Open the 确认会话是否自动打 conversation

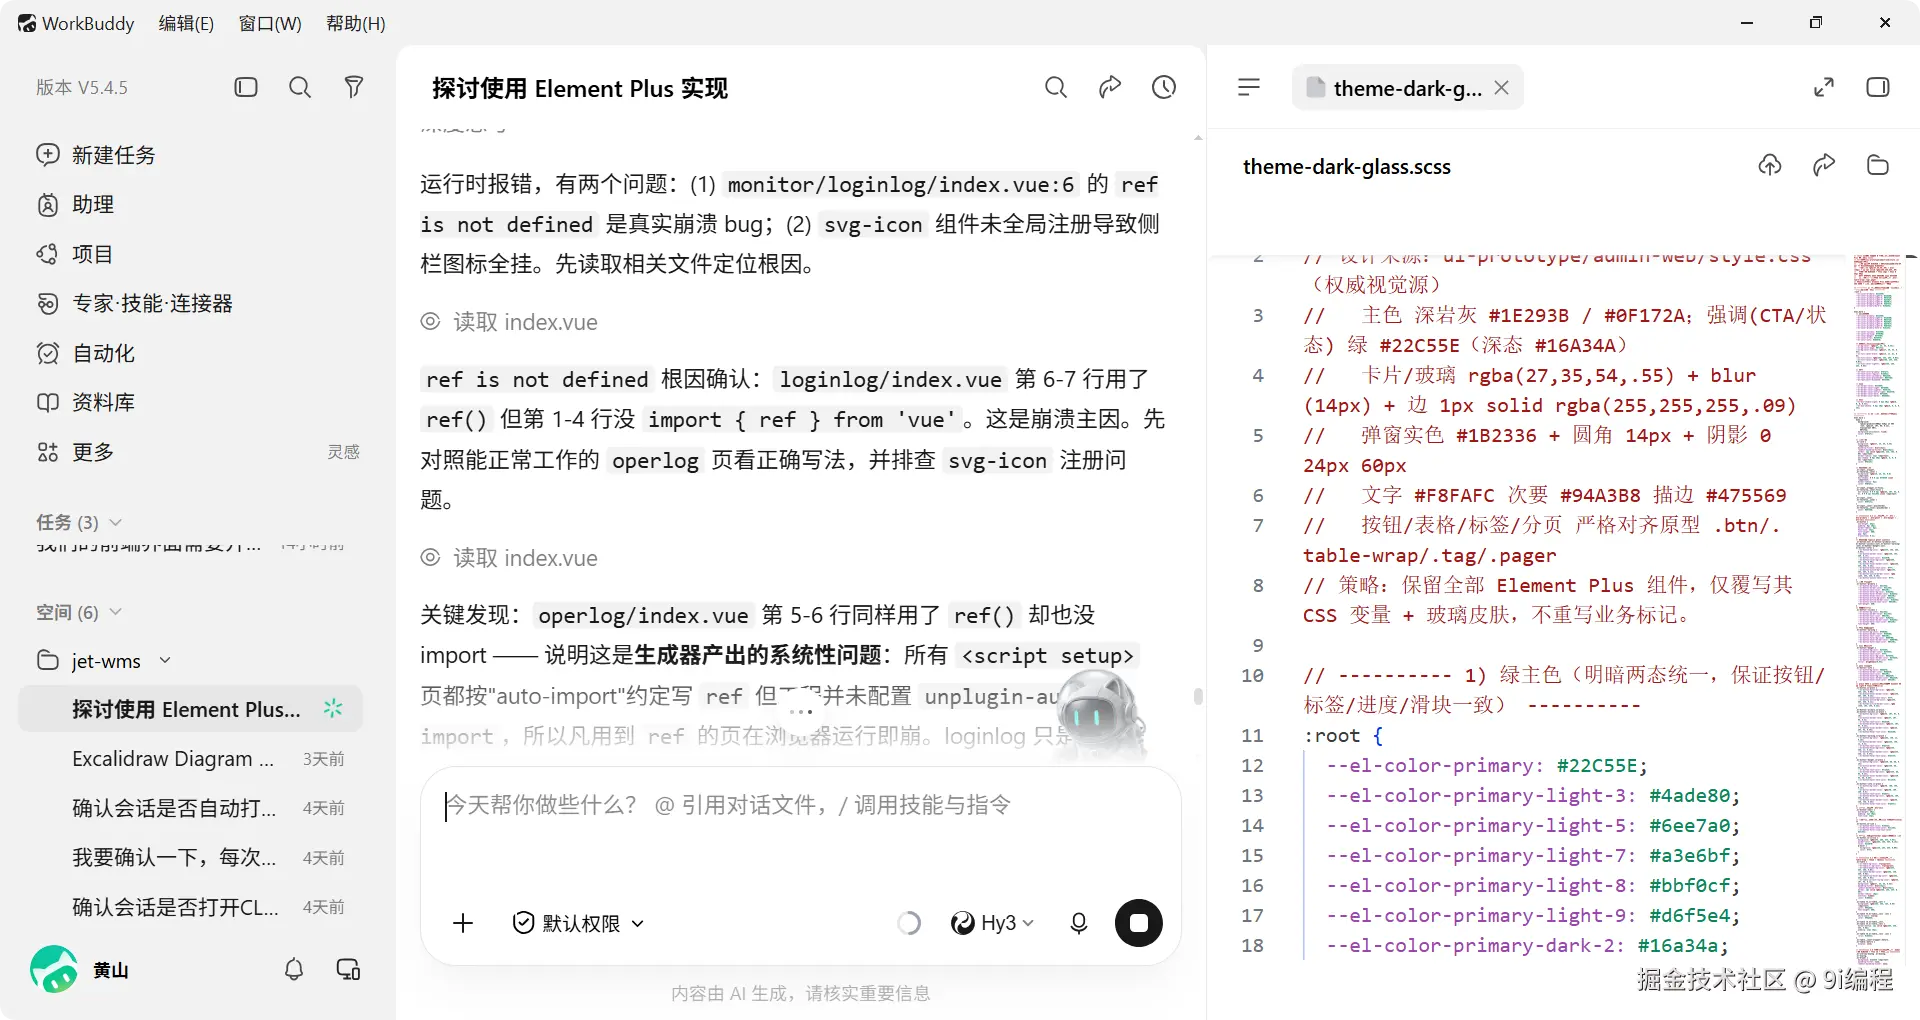(190, 808)
